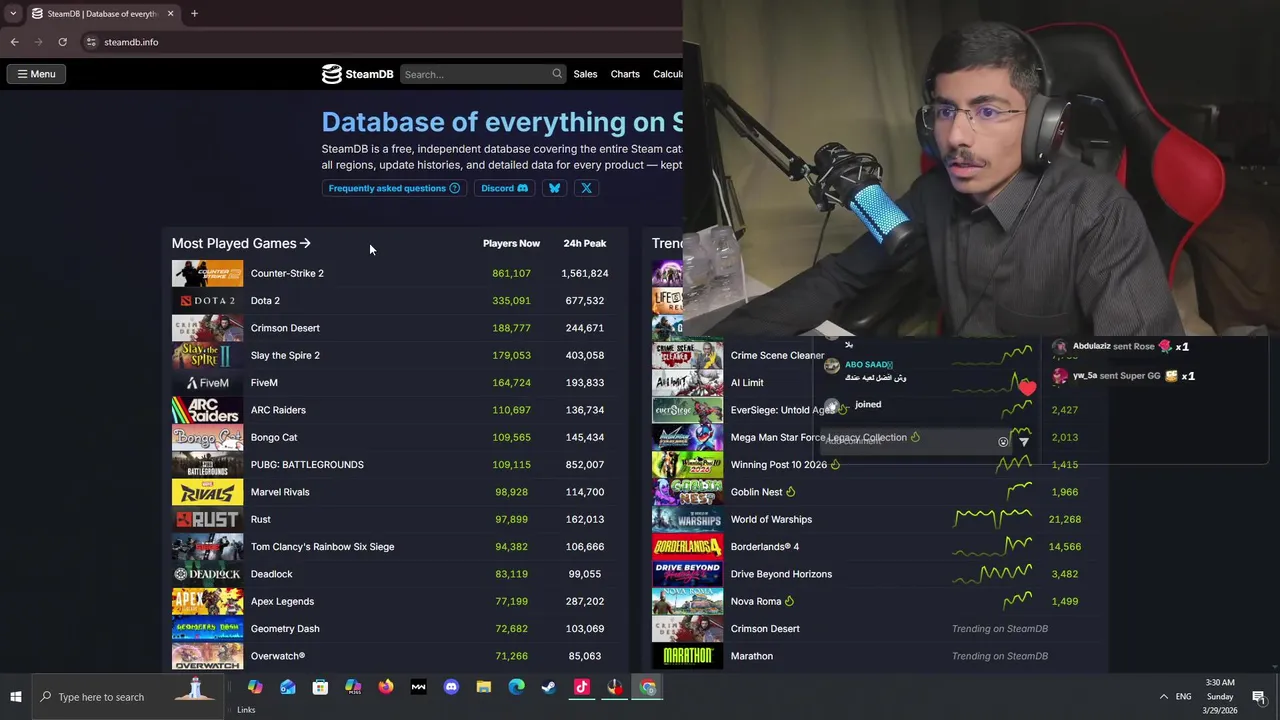Open Frequently asked questions

point(394,188)
